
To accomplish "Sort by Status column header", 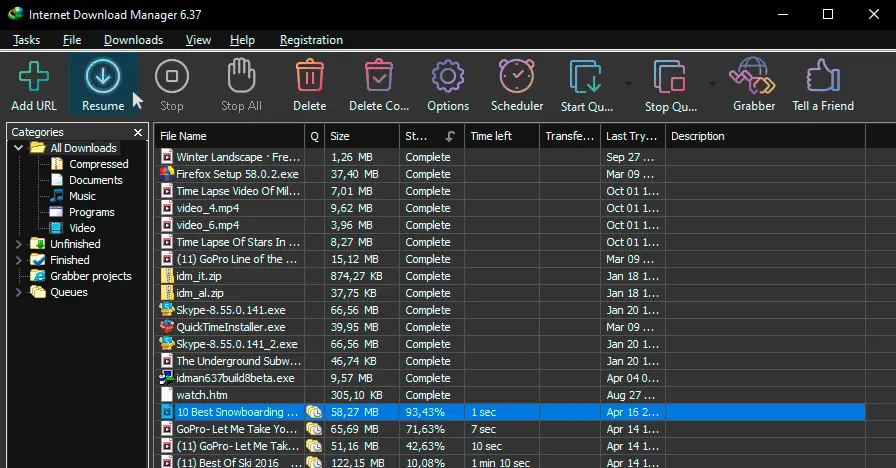I will click(431, 136).
